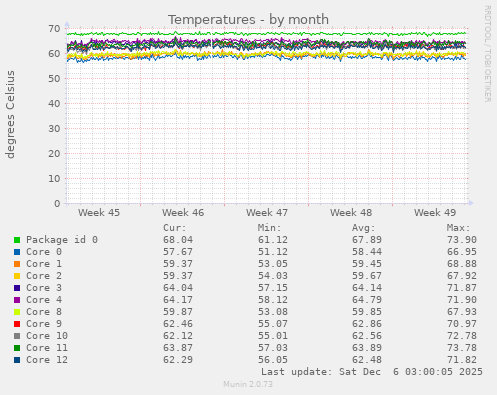Click the Package id 0 legend label
Image resolution: width=497 pixels, height=395 pixels.
(x=62, y=240)
